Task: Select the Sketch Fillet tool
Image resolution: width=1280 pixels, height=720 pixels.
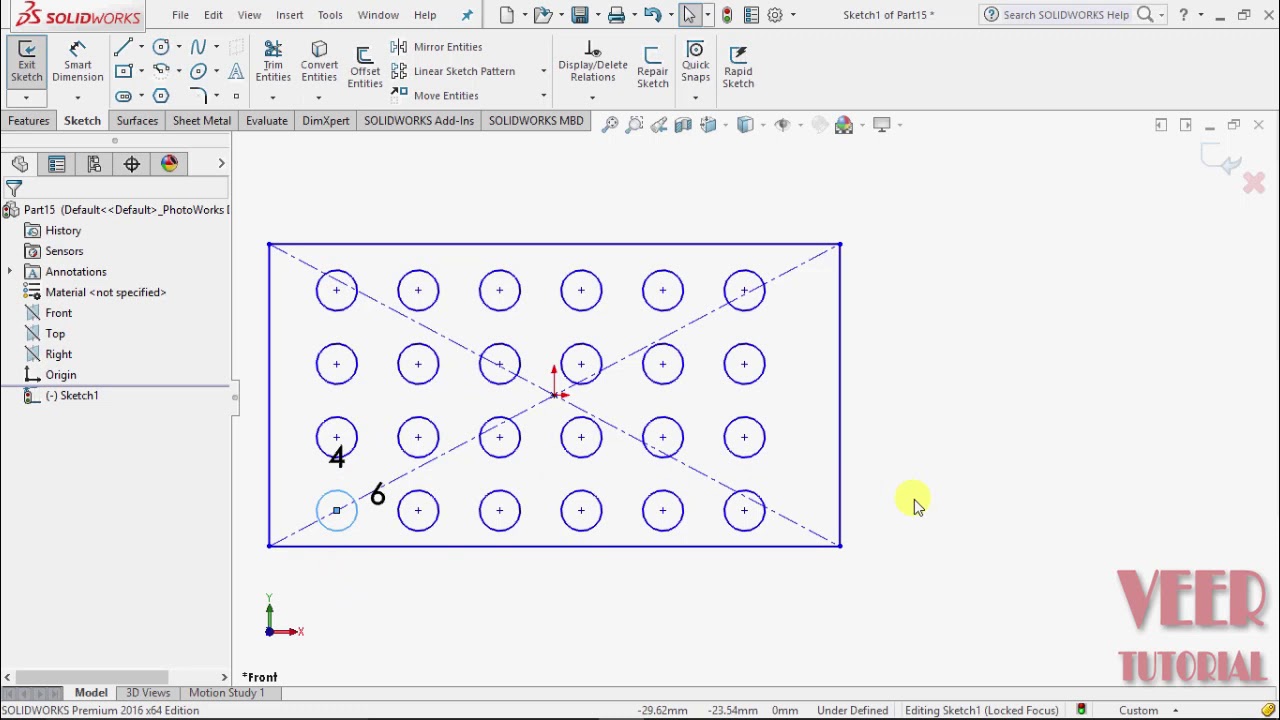Action: (x=198, y=96)
